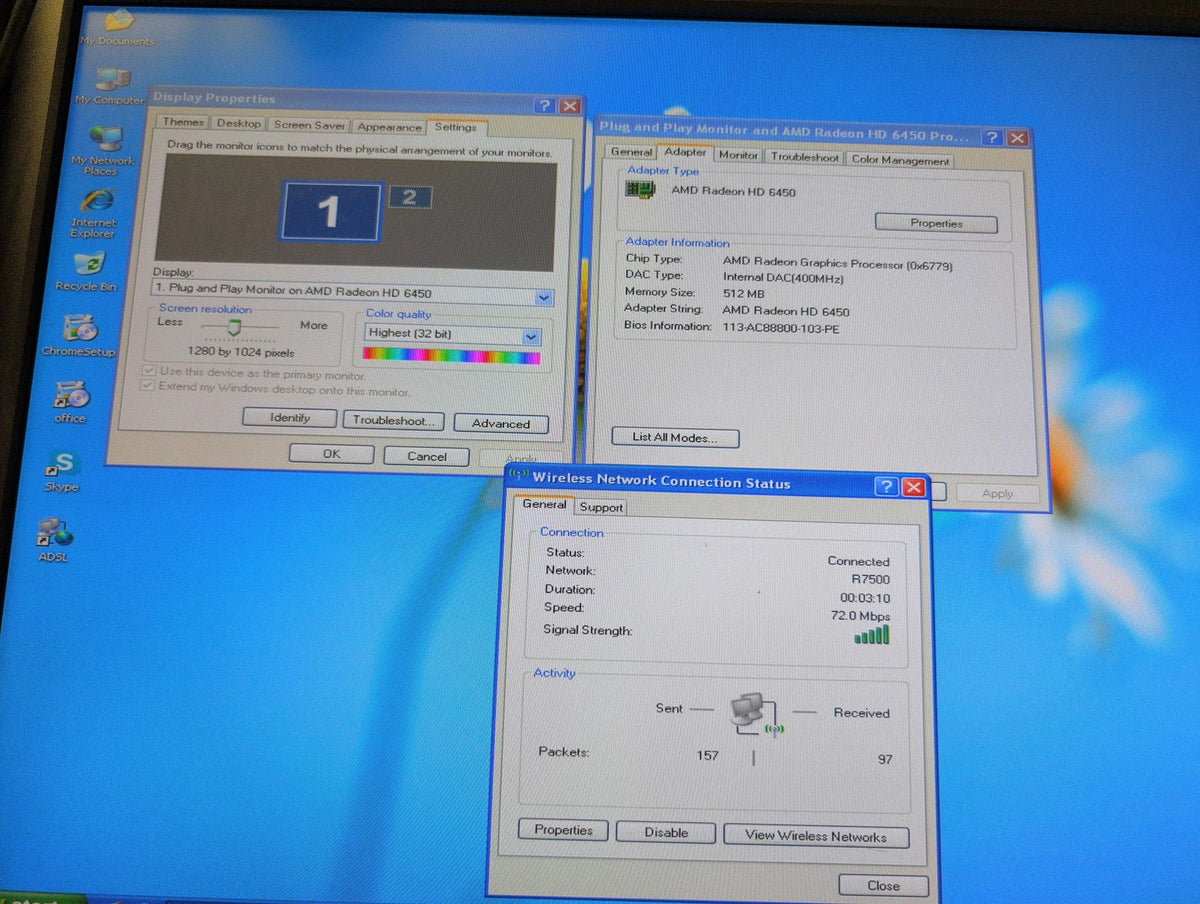1200x904 pixels.
Task: Open the Recycle Bin icon
Action: point(87,273)
